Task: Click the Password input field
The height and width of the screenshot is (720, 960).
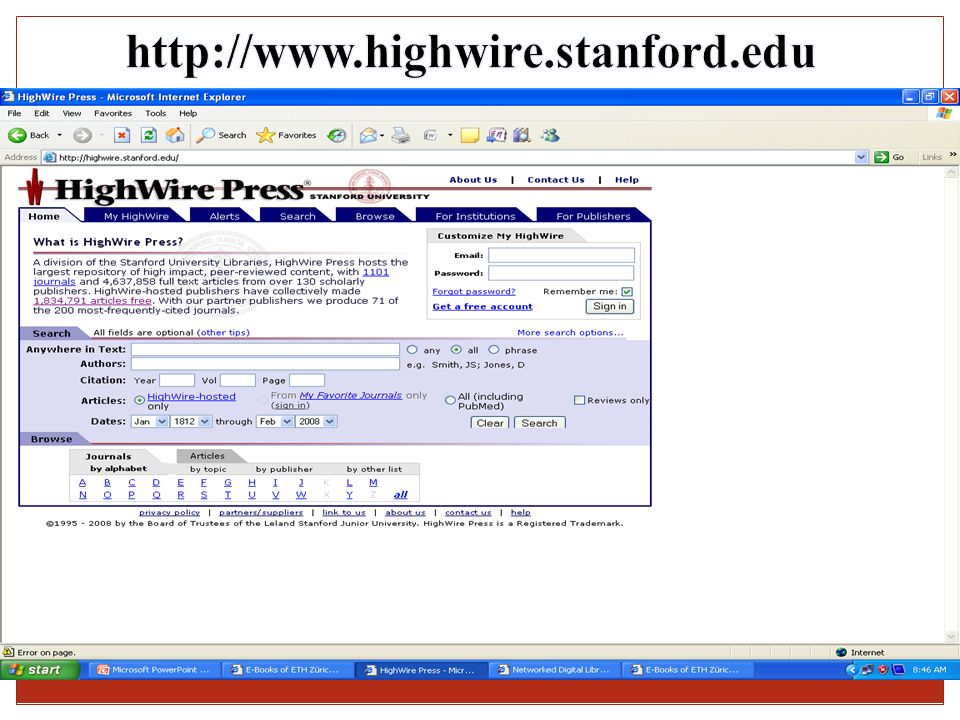Action: pos(561,273)
